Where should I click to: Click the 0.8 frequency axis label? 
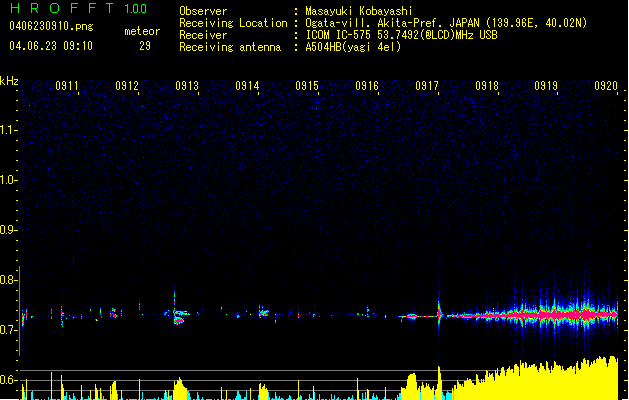tap(8, 280)
